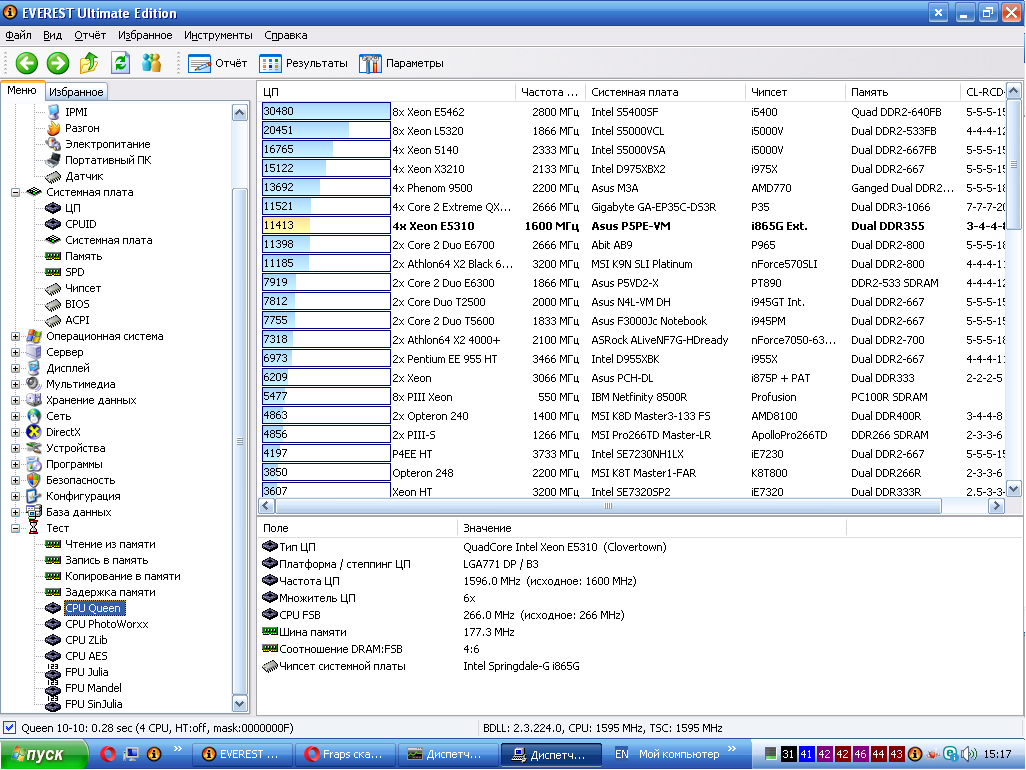Select Разгон tree item
The image size is (1026, 770).
coord(82,128)
